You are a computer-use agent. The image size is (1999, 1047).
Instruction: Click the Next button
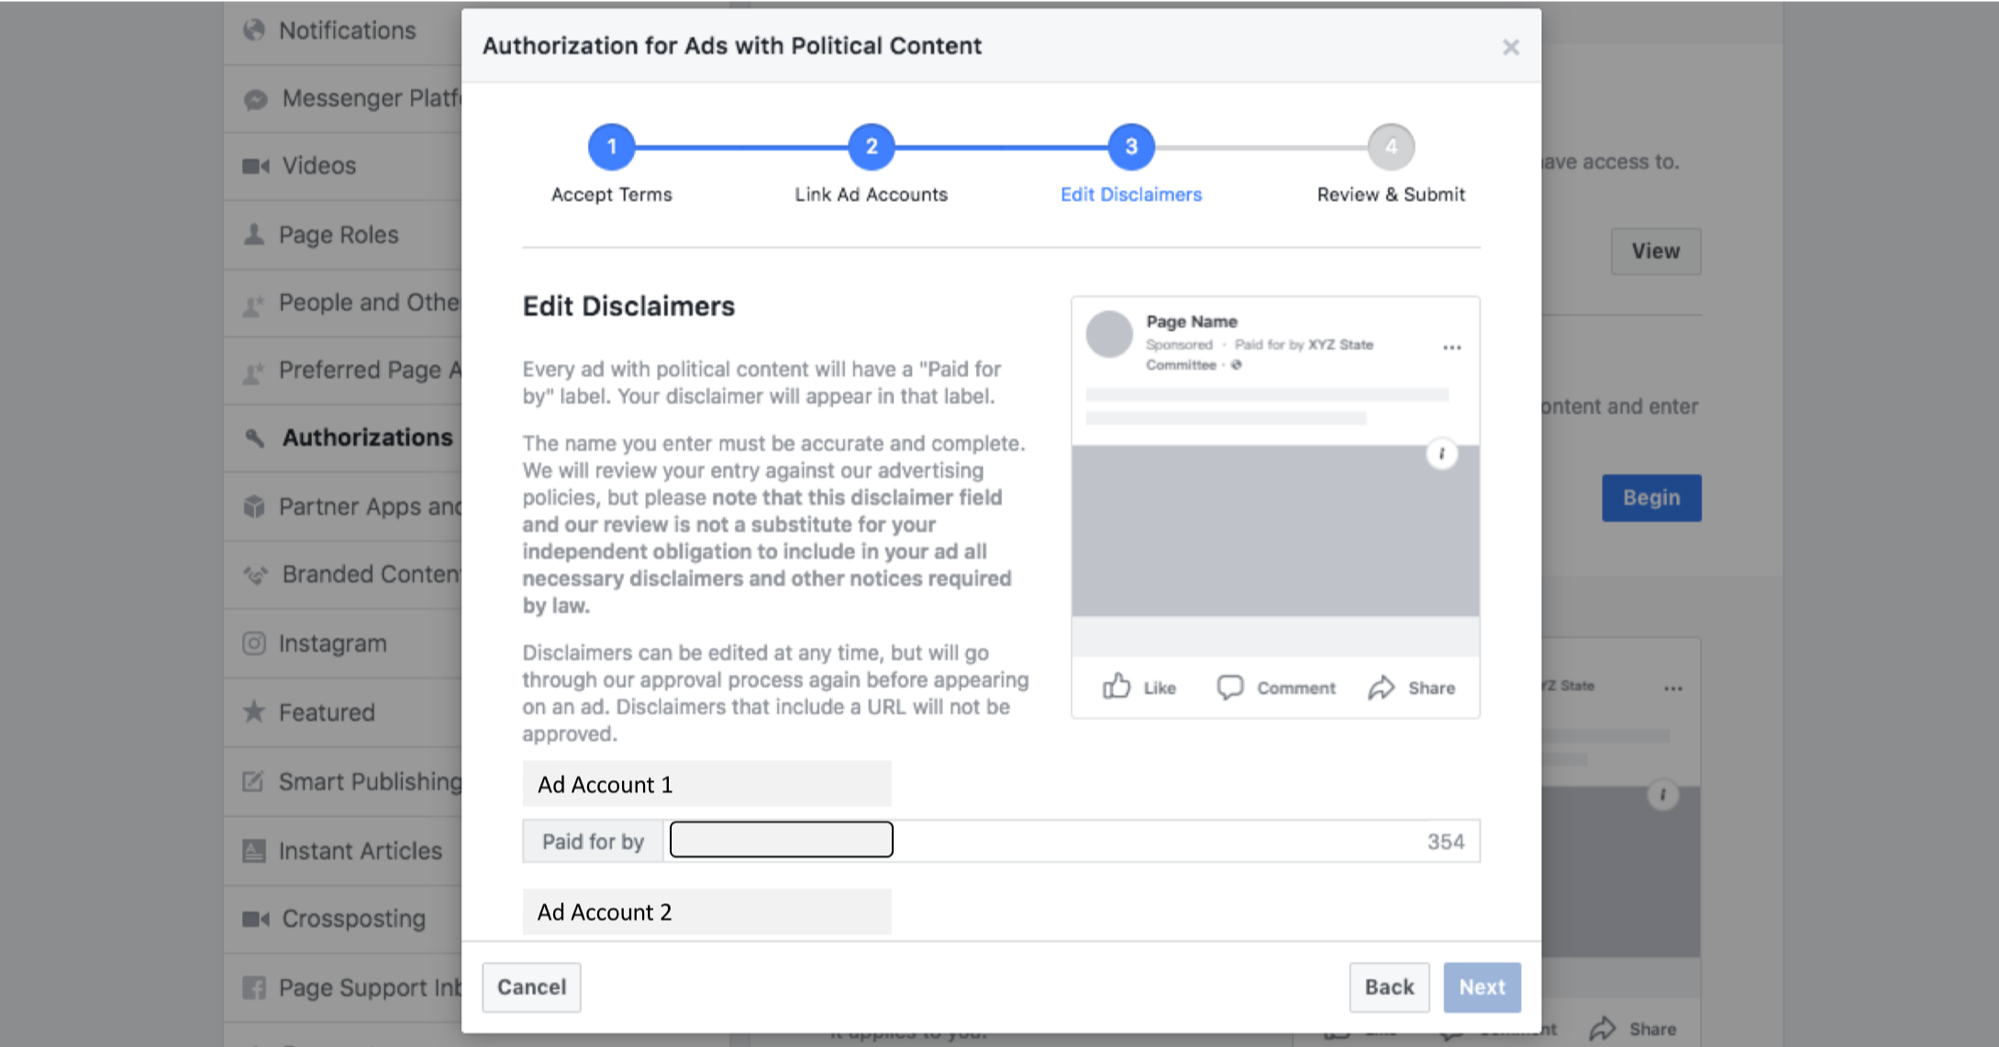(1482, 987)
